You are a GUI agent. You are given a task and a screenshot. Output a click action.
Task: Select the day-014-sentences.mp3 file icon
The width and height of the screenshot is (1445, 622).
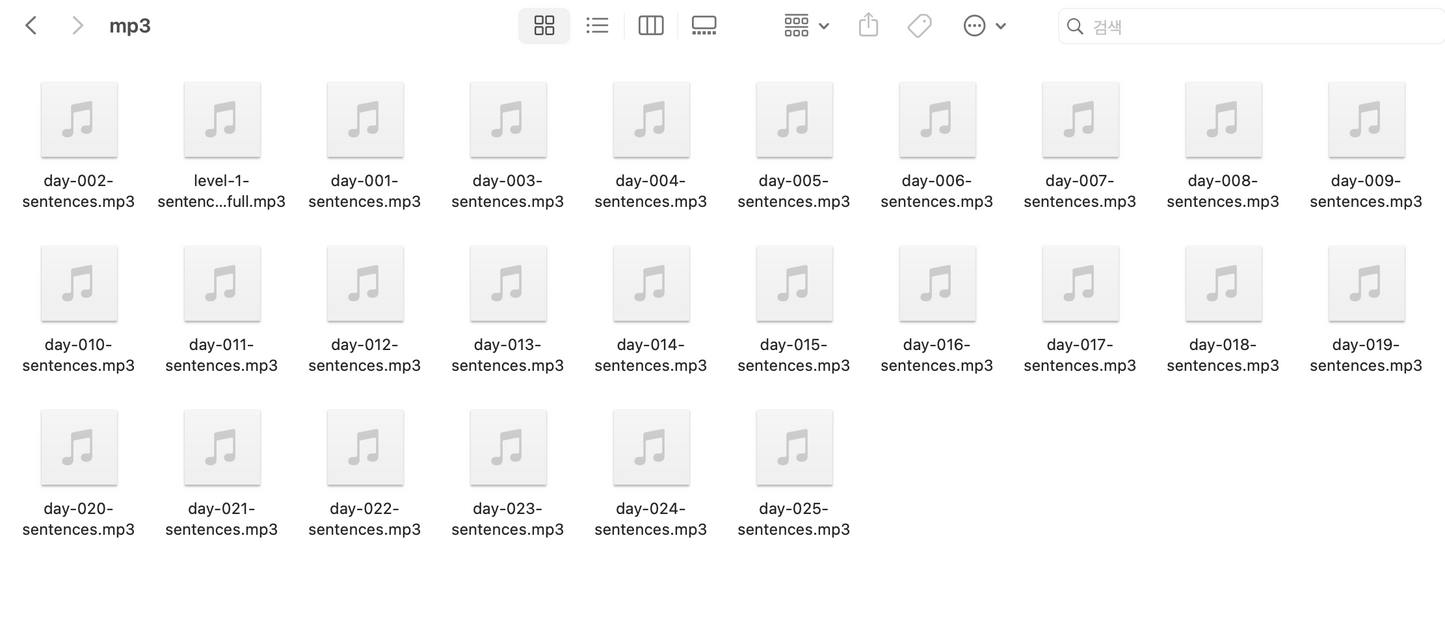coord(651,284)
